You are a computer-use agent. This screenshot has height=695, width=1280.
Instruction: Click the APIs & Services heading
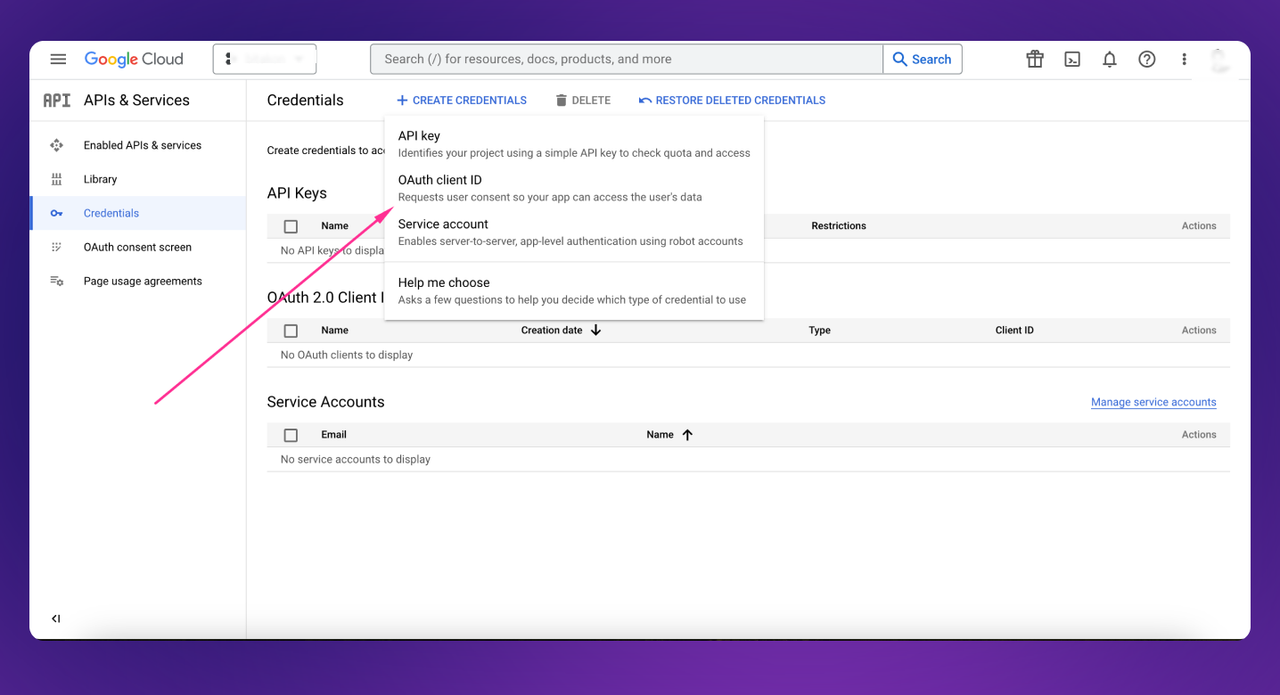[136, 100]
